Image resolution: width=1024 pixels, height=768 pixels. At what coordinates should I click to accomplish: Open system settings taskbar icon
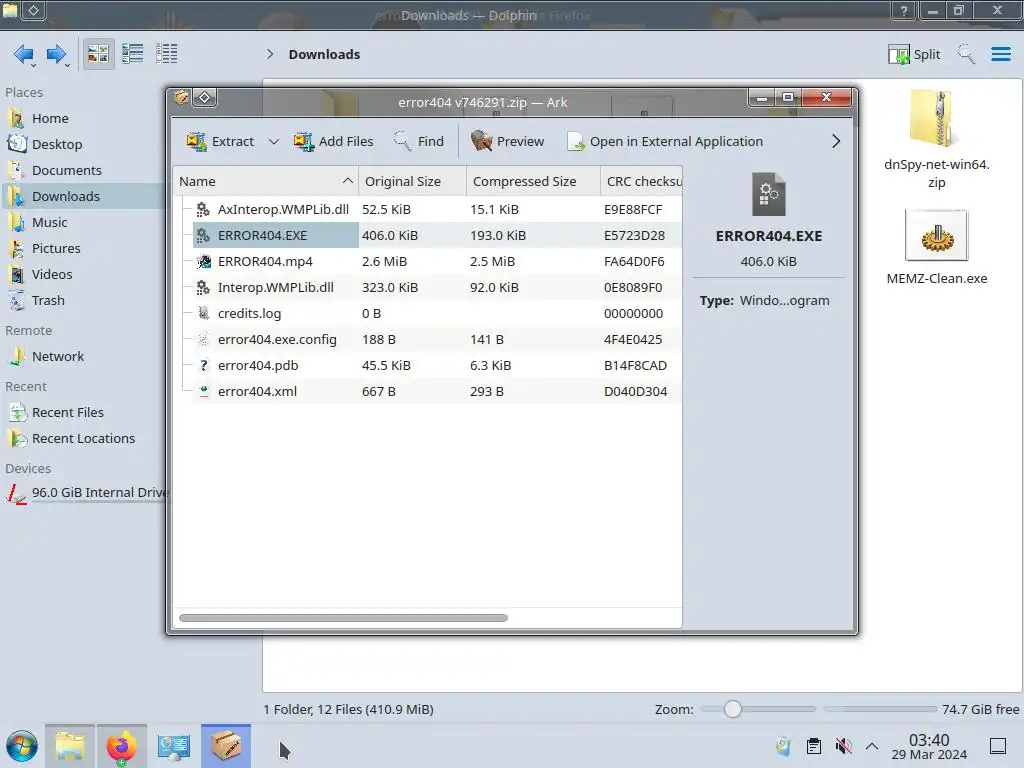pyautogui.click(x=173, y=746)
